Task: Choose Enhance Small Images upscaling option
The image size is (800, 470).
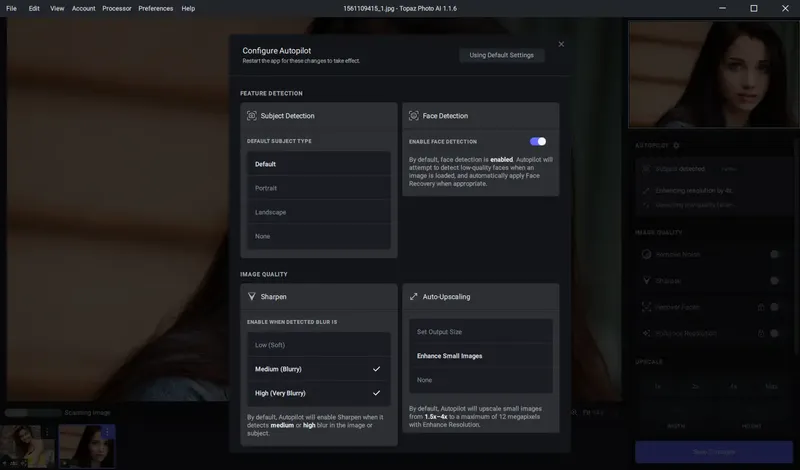Action: (481, 356)
